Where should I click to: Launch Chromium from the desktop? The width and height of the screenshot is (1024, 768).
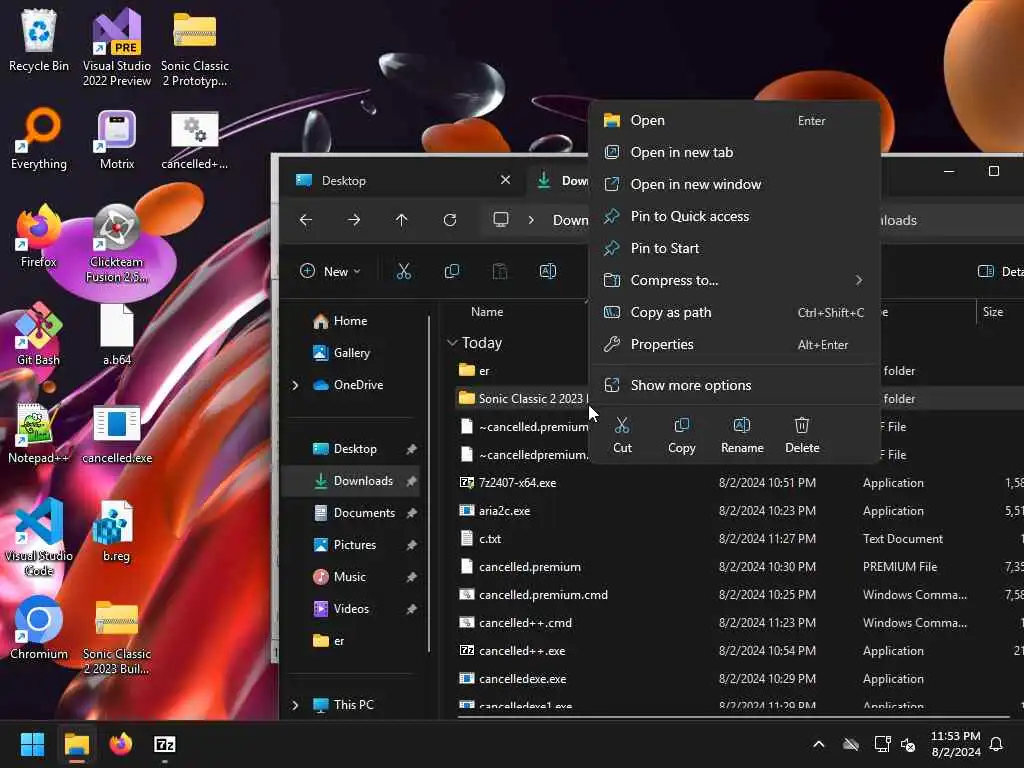(x=39, y=628)
